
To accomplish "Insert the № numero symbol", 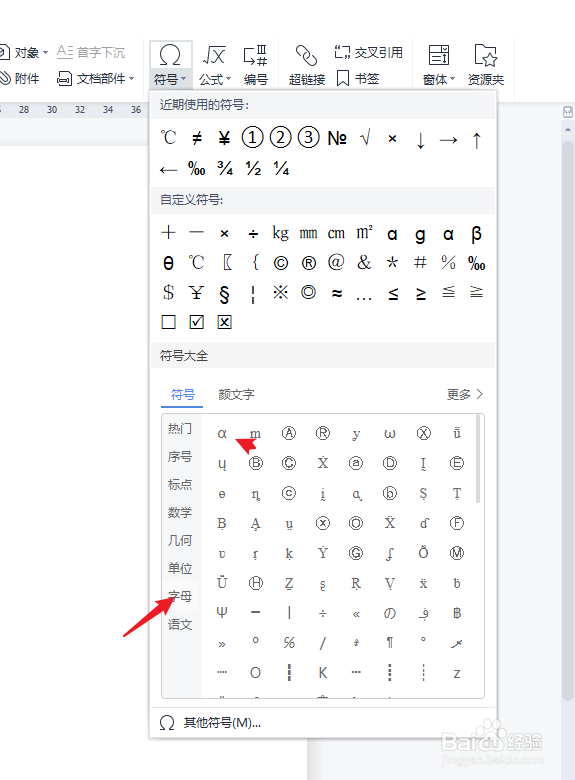I will [337, 138].
